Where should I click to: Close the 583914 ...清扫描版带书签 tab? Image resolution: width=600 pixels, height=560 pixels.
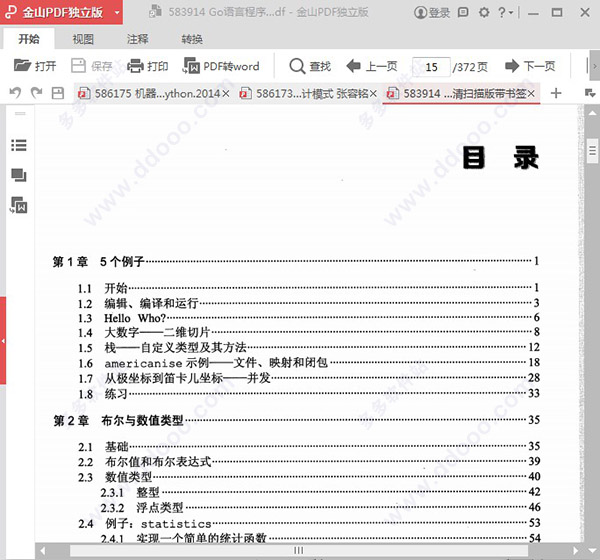pyautogui.click(x=531, y=93)
